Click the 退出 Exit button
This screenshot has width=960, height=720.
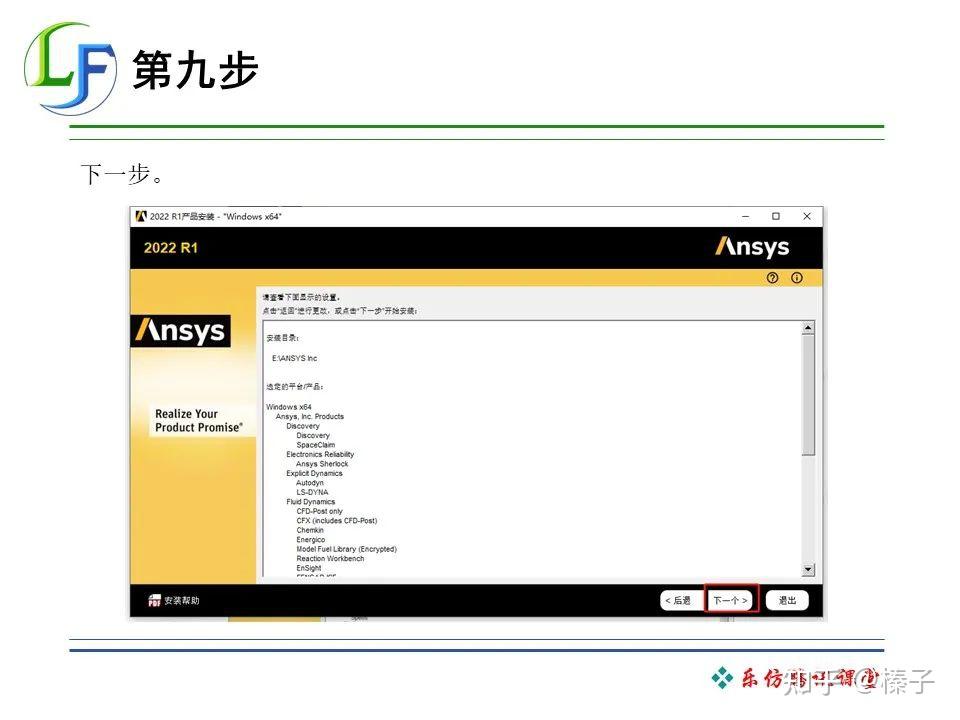[x=786, y=599]
